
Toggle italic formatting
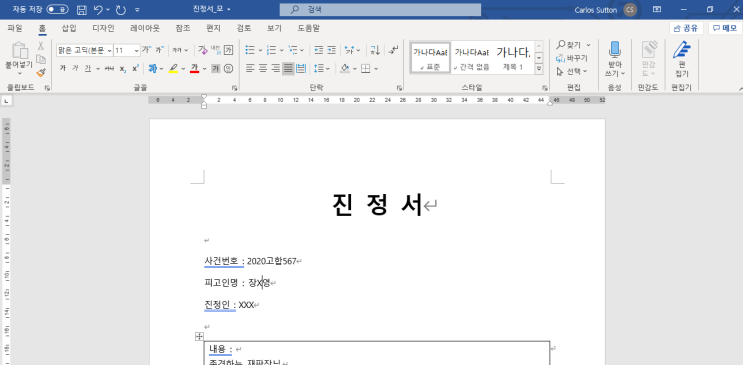pyautogui.click(x=75, y=69)
